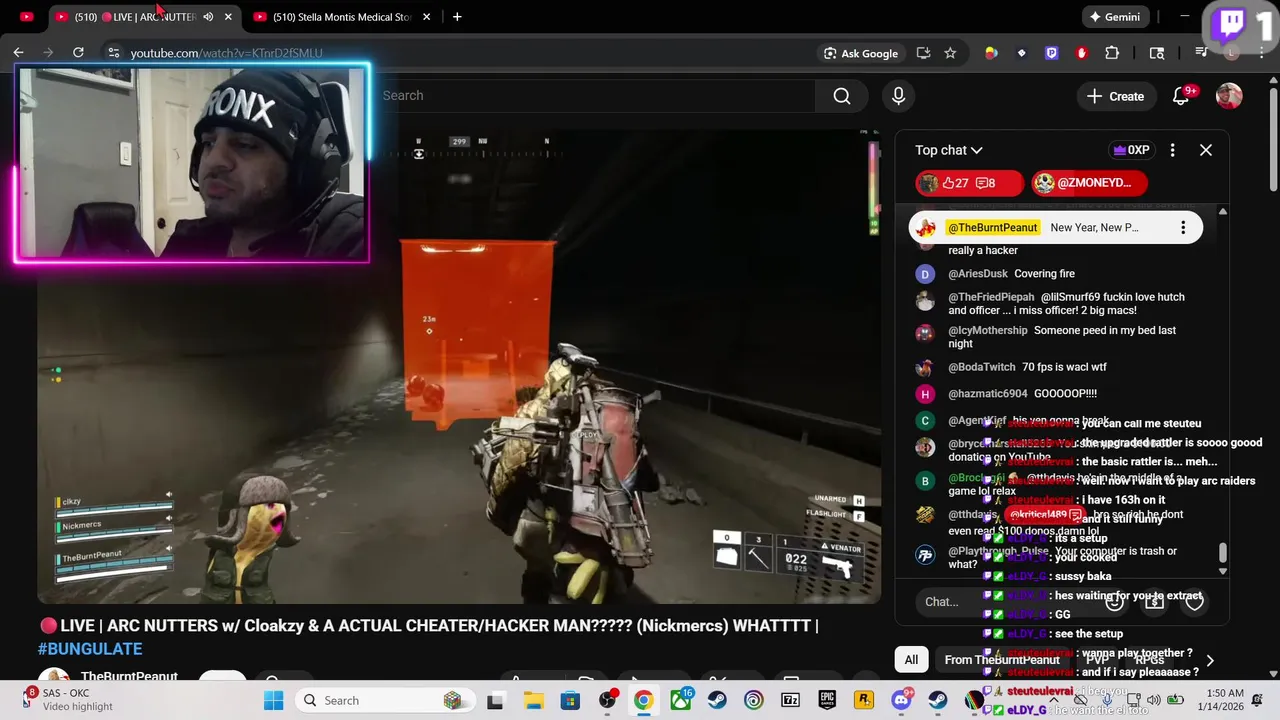The image size is (1280, 720).
Task: Select the All filter chip
Action: [911, 660]
